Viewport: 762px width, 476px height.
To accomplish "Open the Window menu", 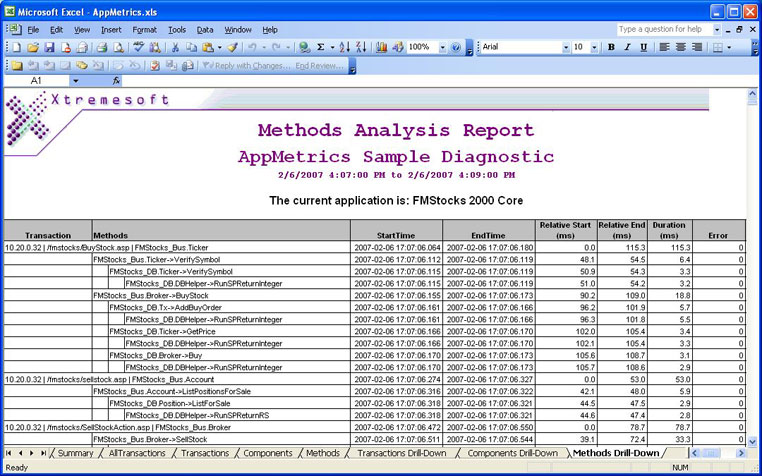I will coord(238,30).
